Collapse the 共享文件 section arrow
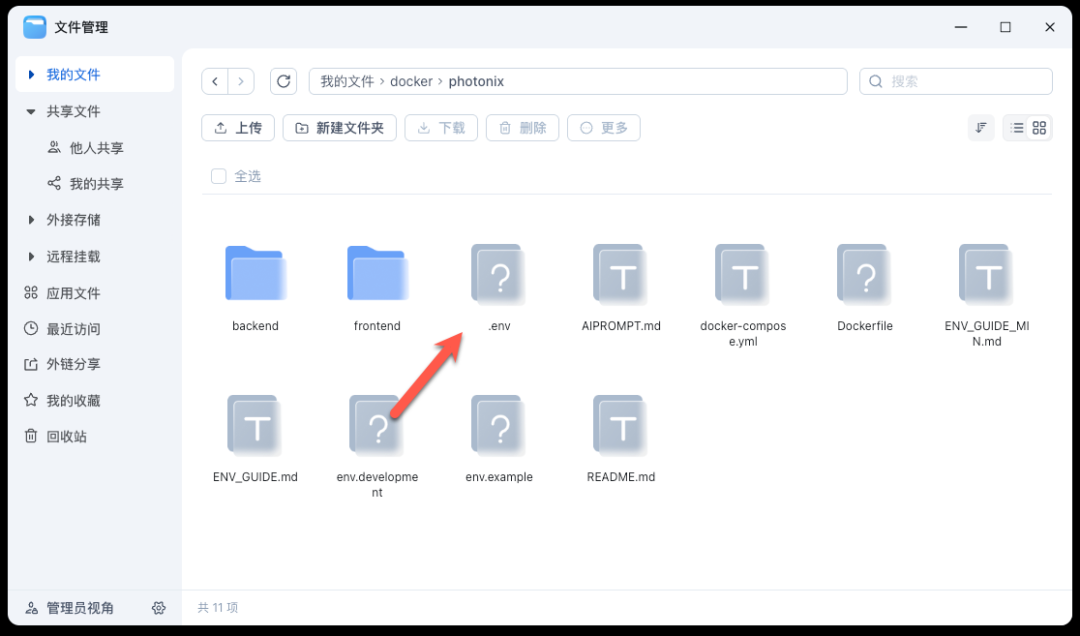Viewport: 1080px width, 636px height. pos(32,112)
